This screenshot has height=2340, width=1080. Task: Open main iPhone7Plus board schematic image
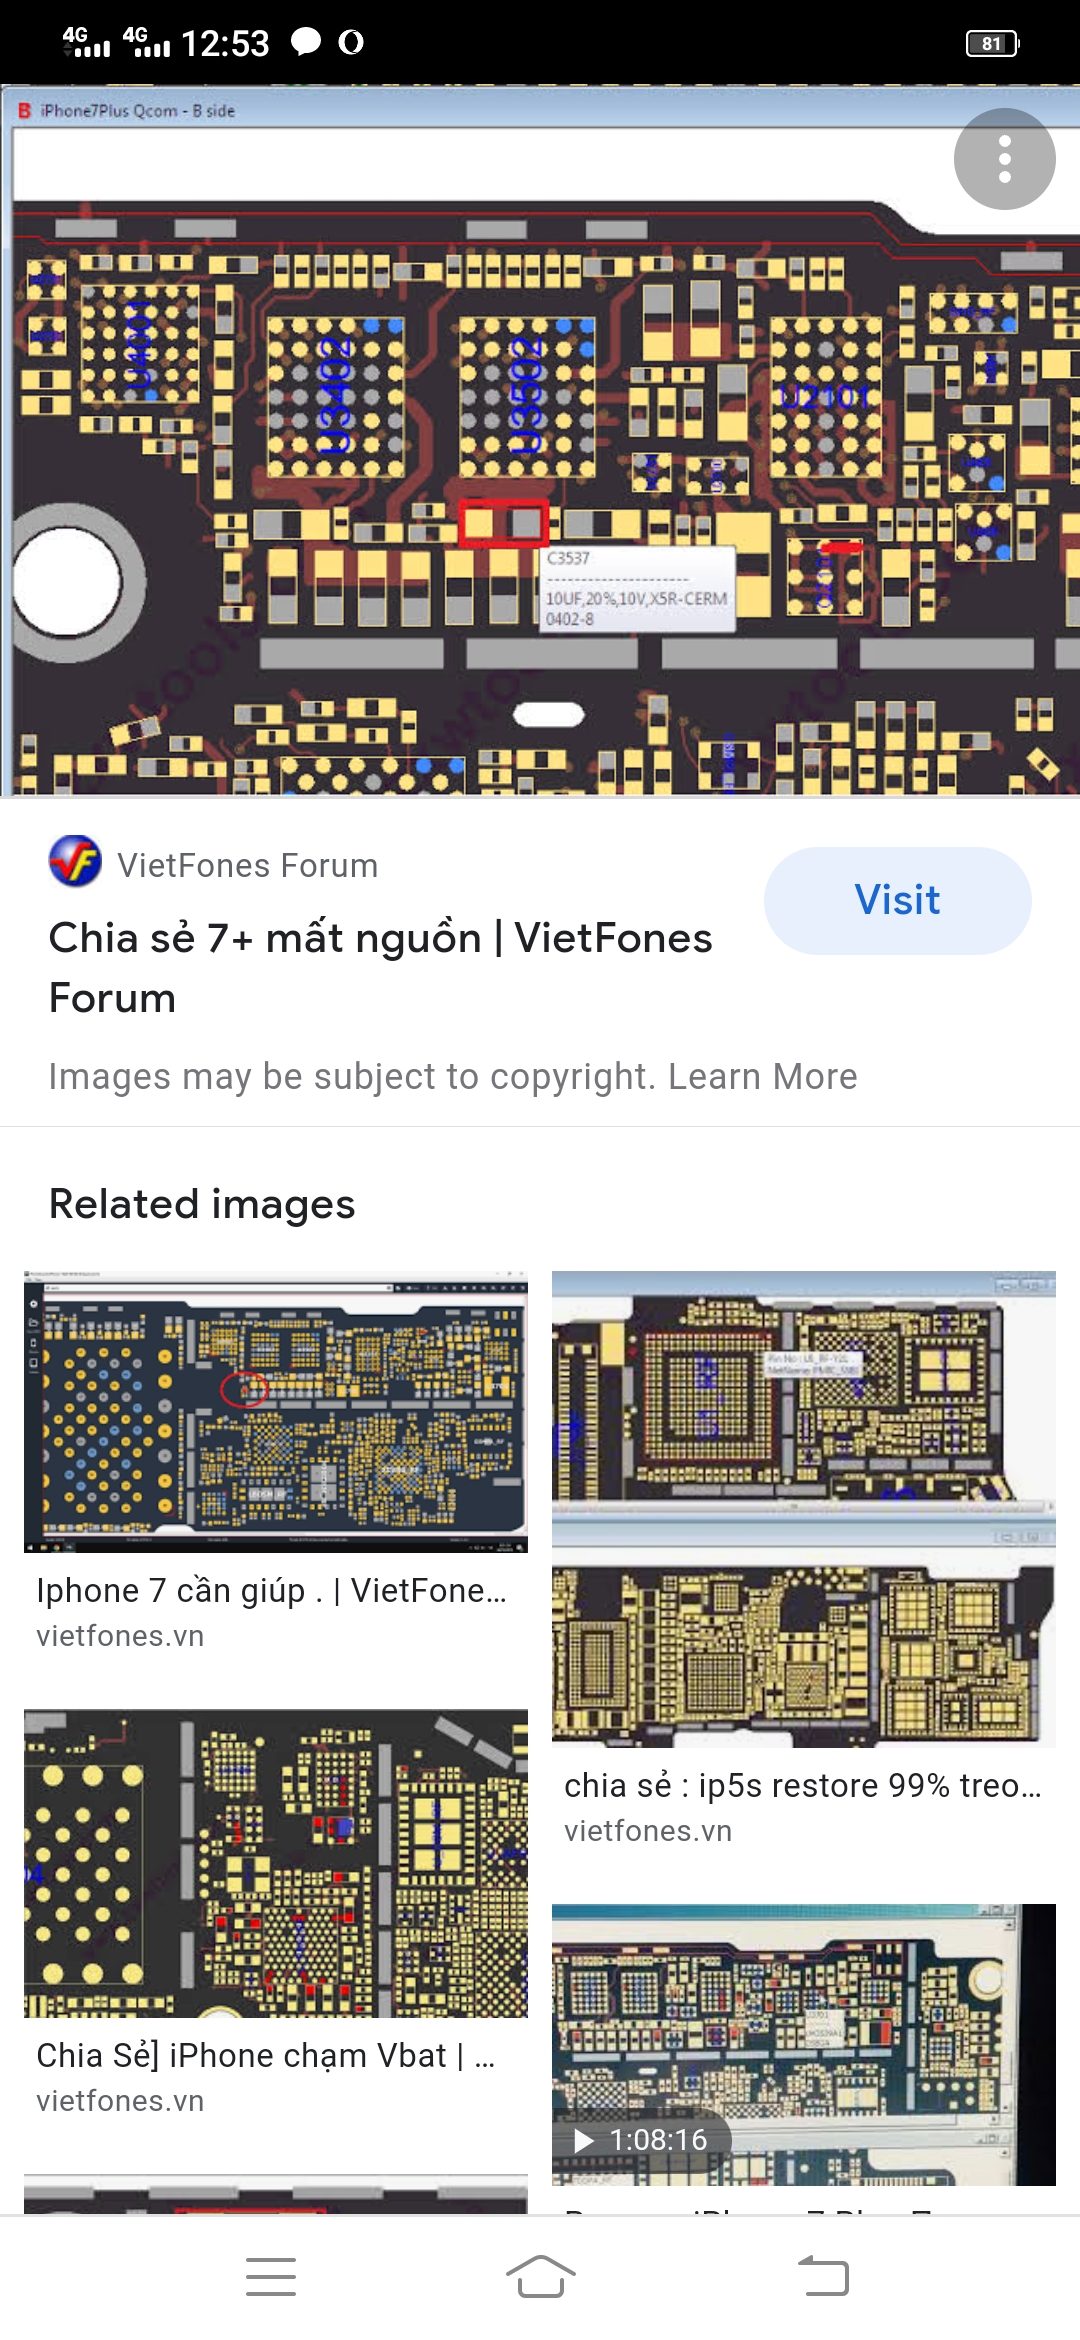(540, 440)
